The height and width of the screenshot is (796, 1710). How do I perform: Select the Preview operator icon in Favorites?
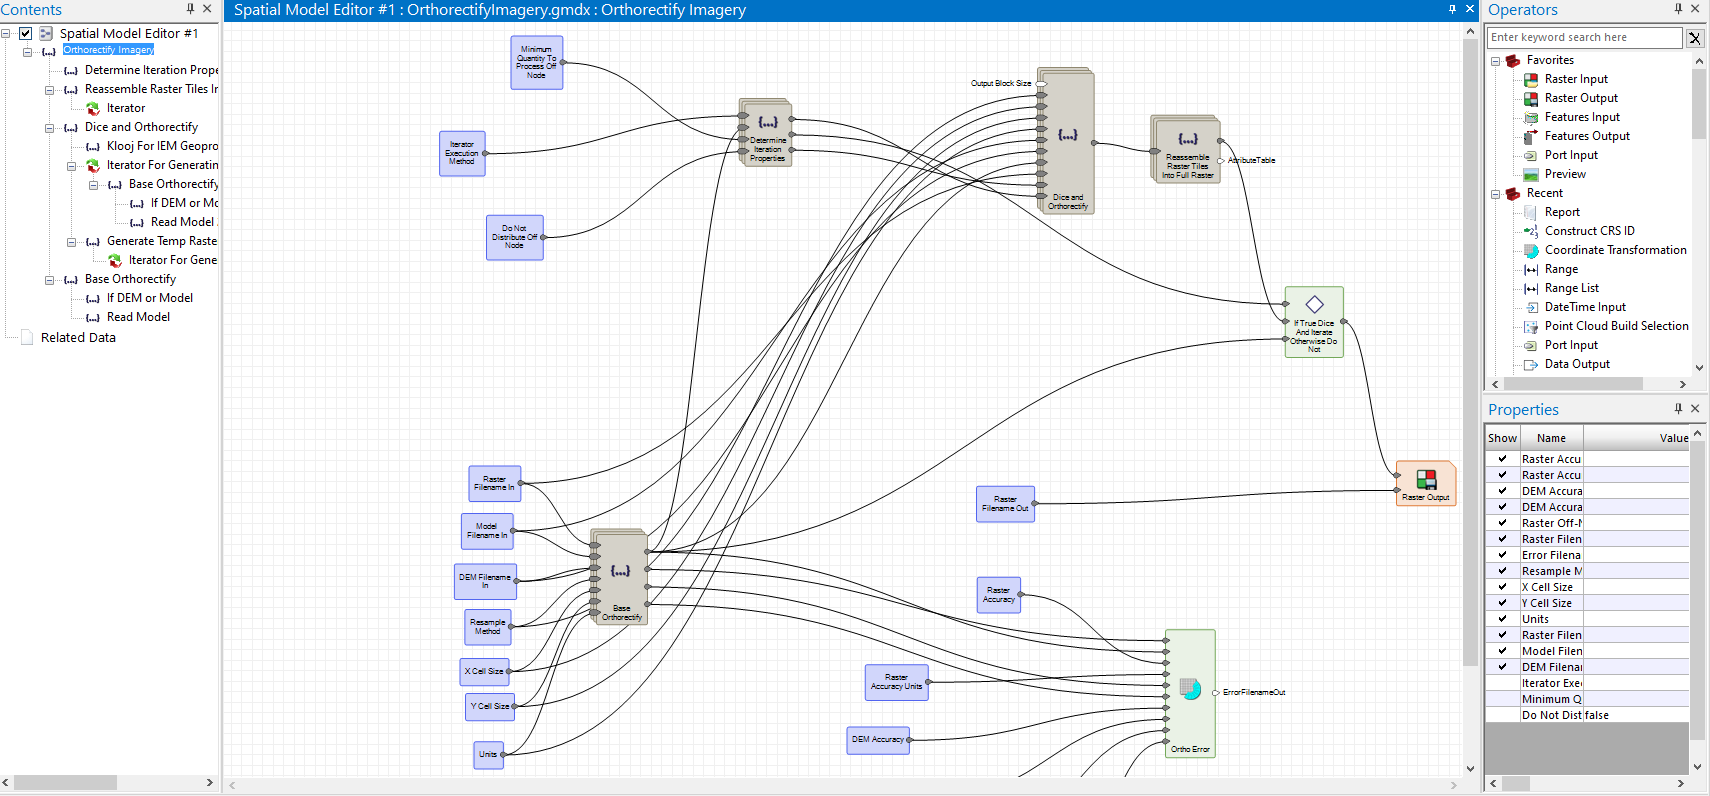(1530, 174)
